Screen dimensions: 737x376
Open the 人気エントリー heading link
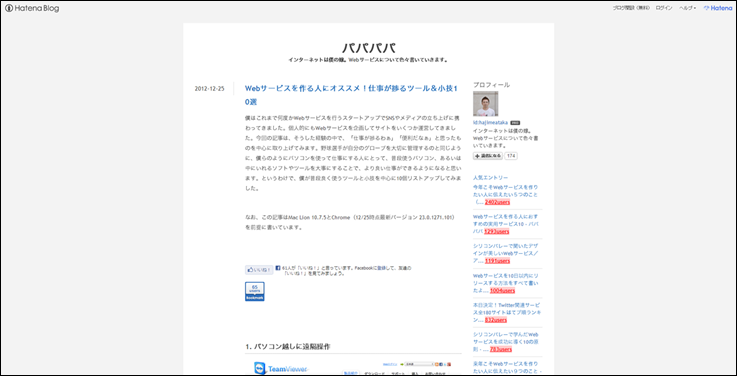pyautogui.click(x=490, y=178)
